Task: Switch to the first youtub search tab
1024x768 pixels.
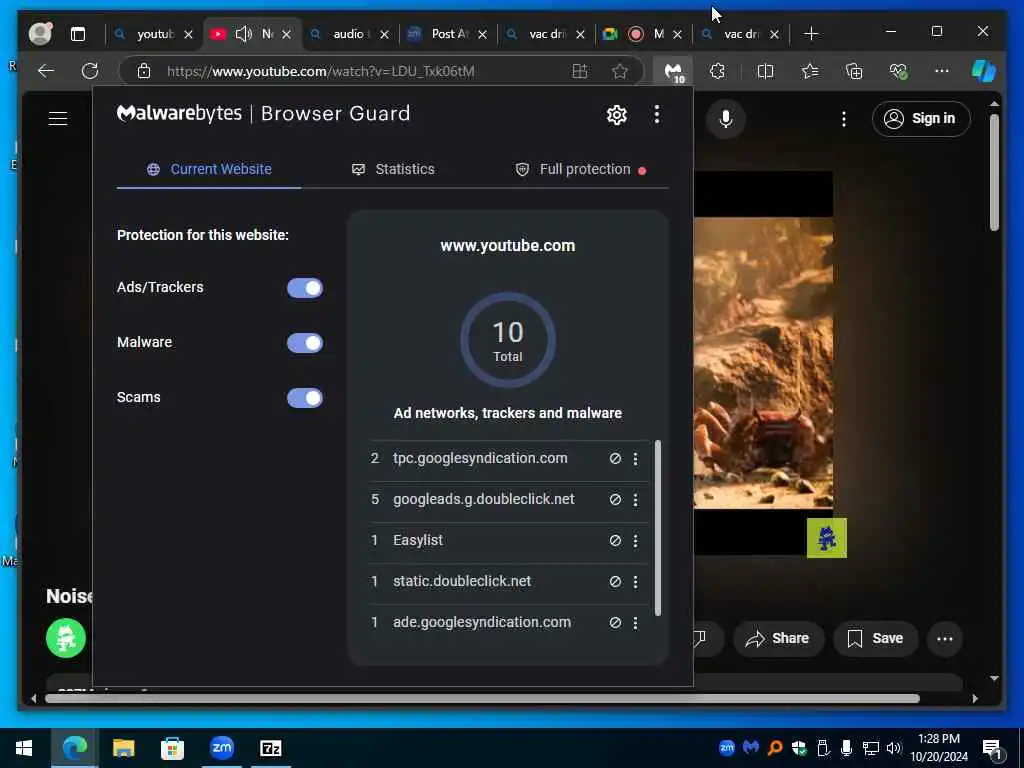Action: (155, 34)
